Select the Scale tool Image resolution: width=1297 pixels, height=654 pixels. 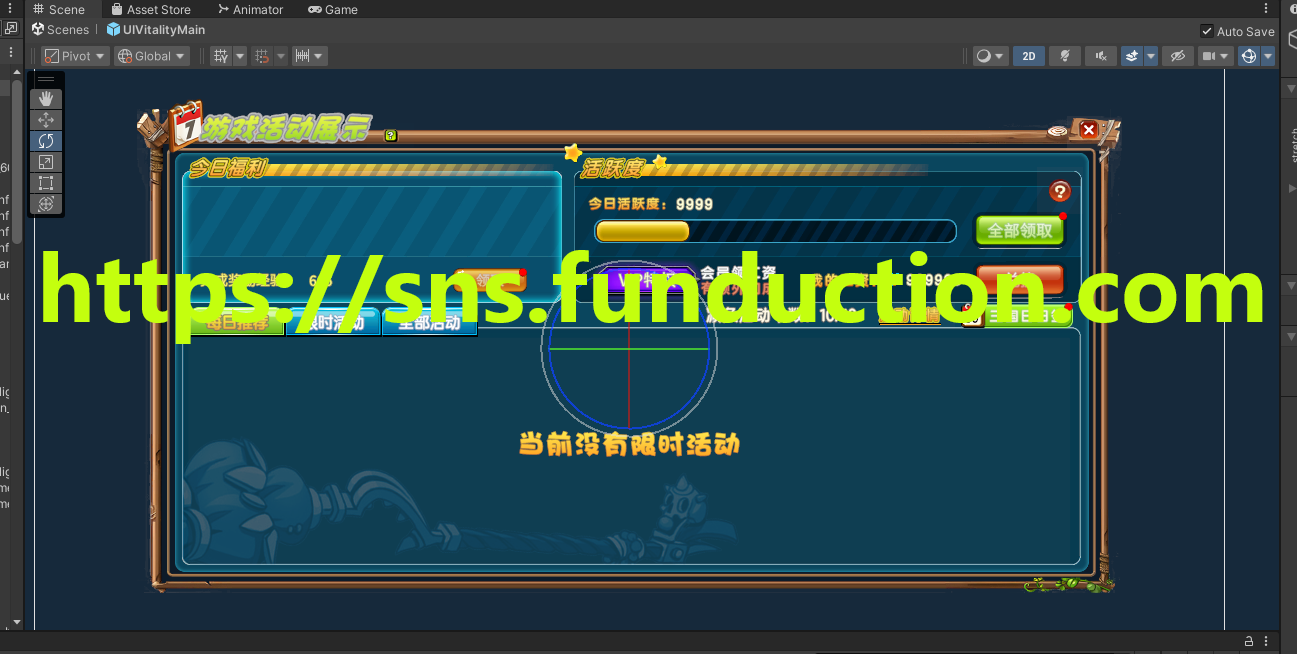click(x=46, y=162)
